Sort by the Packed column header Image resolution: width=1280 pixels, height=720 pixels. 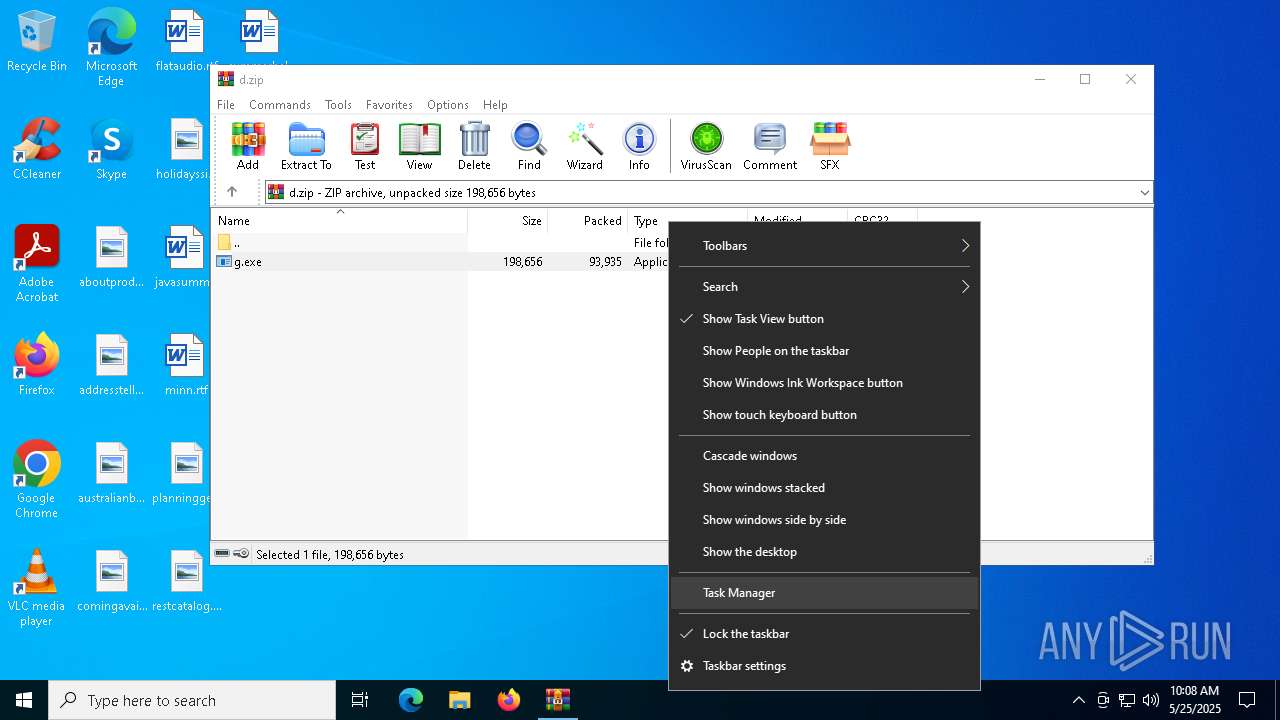coord(588,220)
